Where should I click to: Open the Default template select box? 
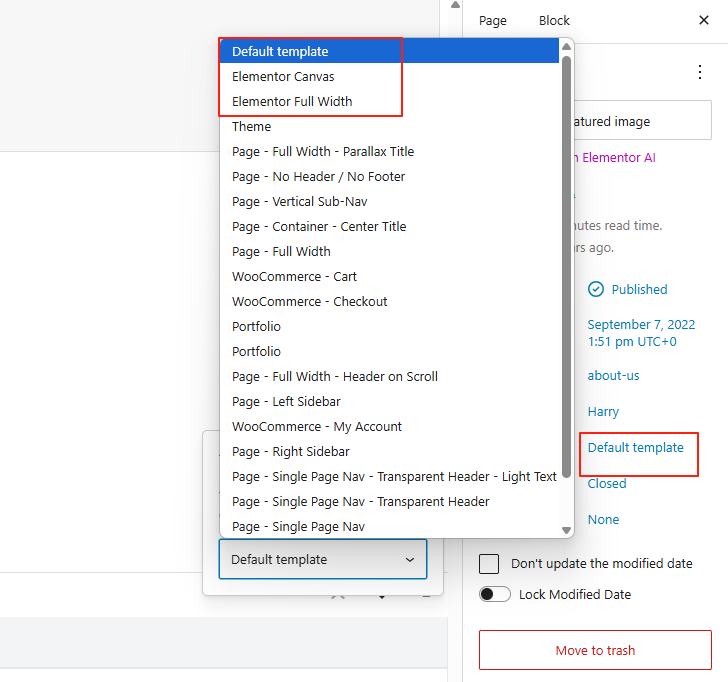pos(322,560)
